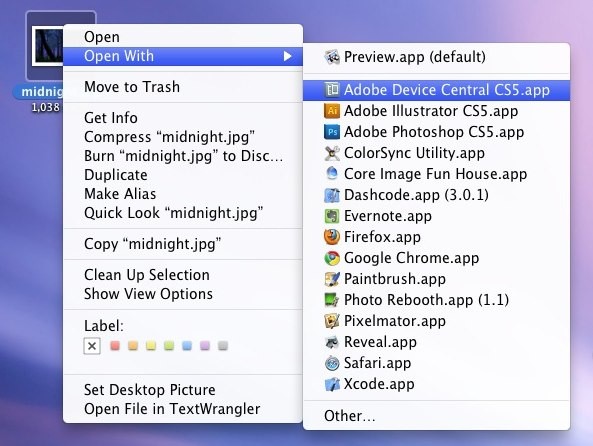
Task: Expand the Open With submenu arrow
Action: click(288, 56)
